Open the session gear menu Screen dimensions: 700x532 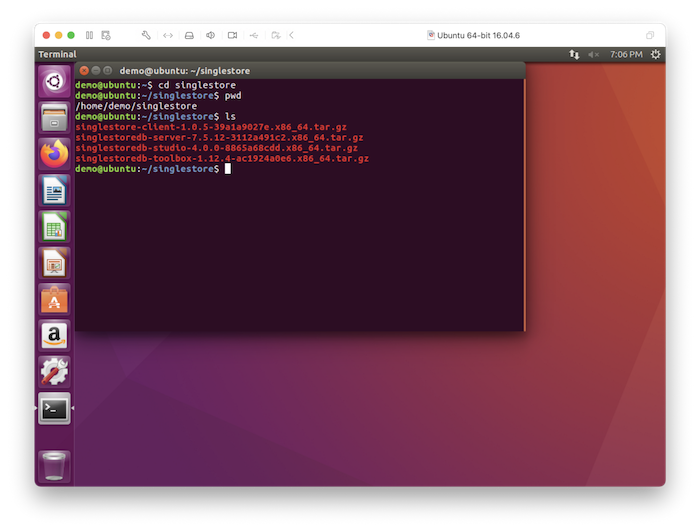click(x=655, y=54)
